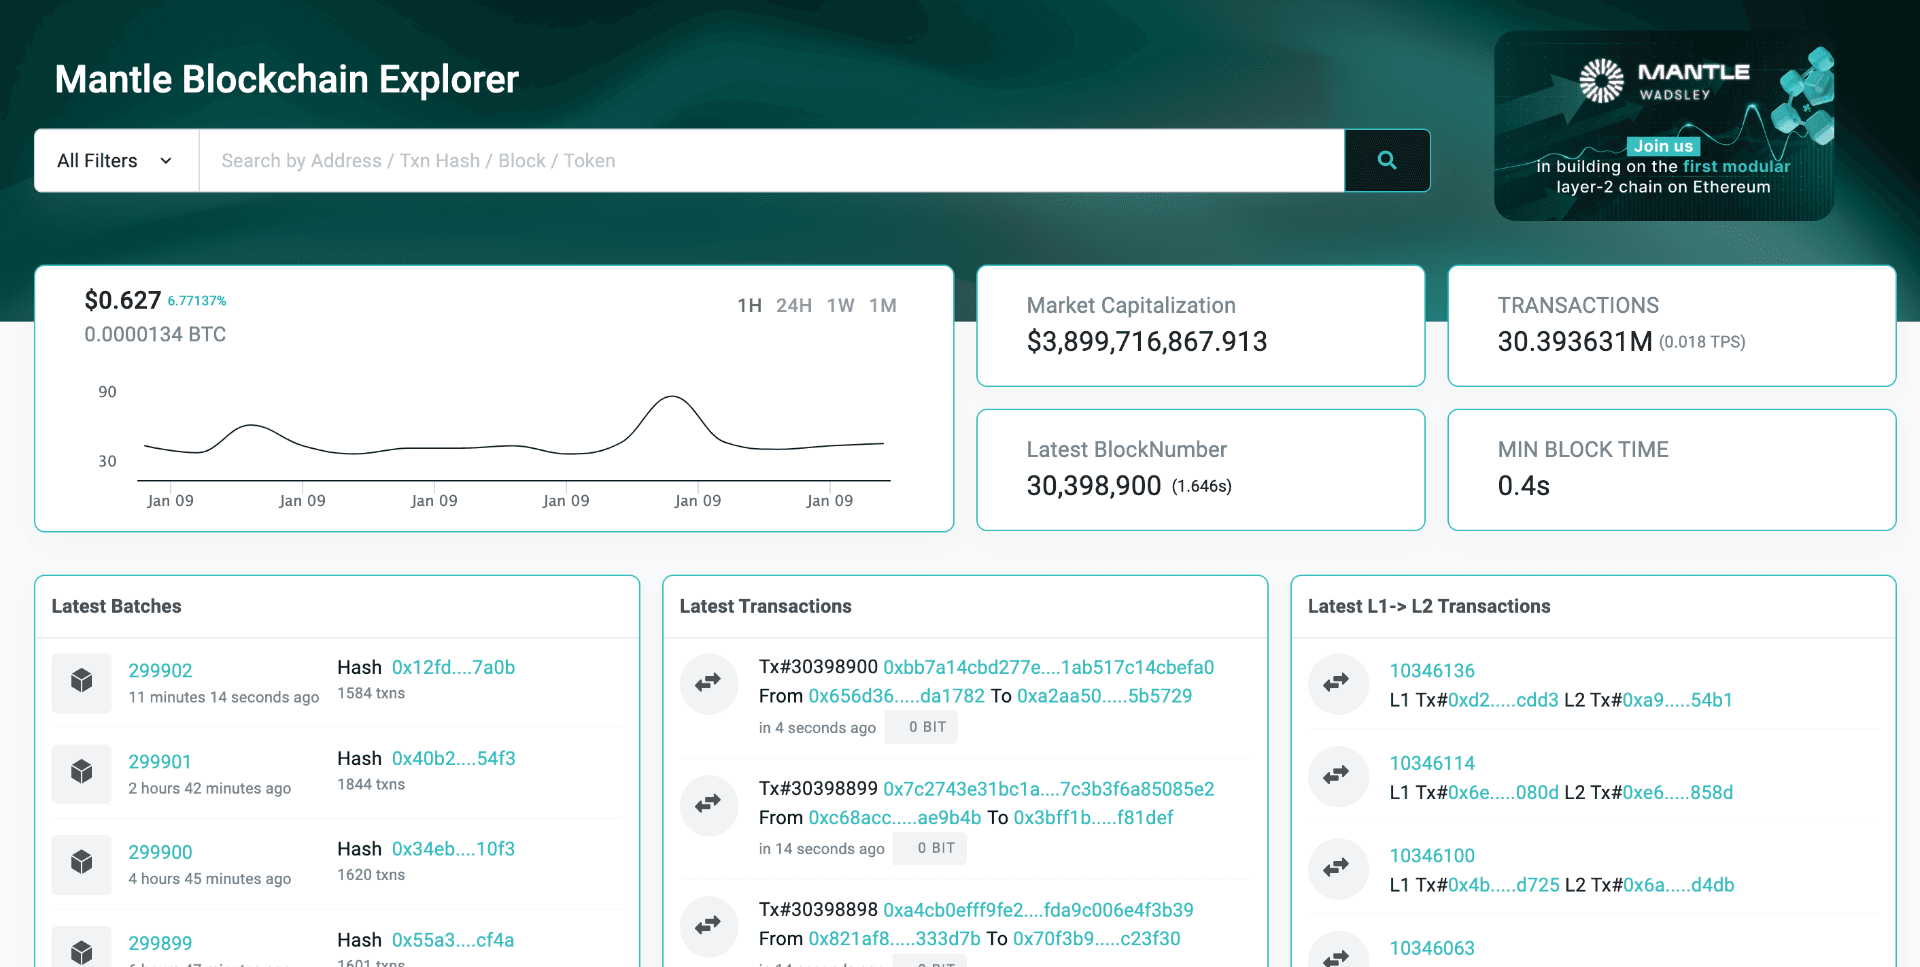Click the Mantle Wadsley banner ad

pos(1664,126)
